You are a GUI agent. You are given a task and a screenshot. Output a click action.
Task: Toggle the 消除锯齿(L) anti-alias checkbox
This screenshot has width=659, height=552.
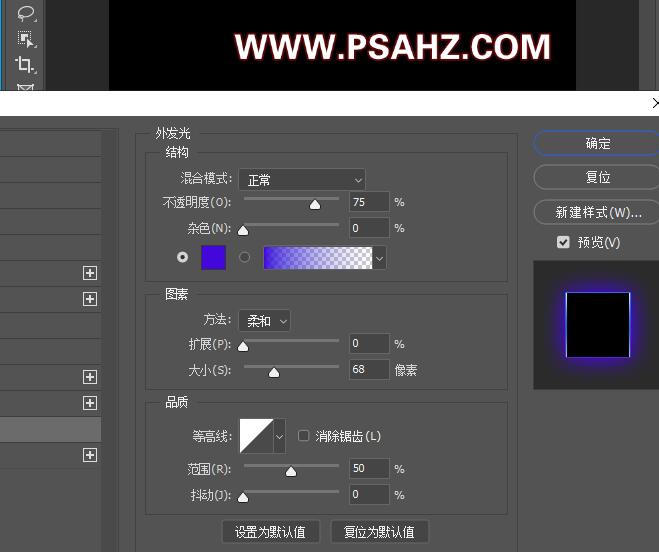point(303,436)
